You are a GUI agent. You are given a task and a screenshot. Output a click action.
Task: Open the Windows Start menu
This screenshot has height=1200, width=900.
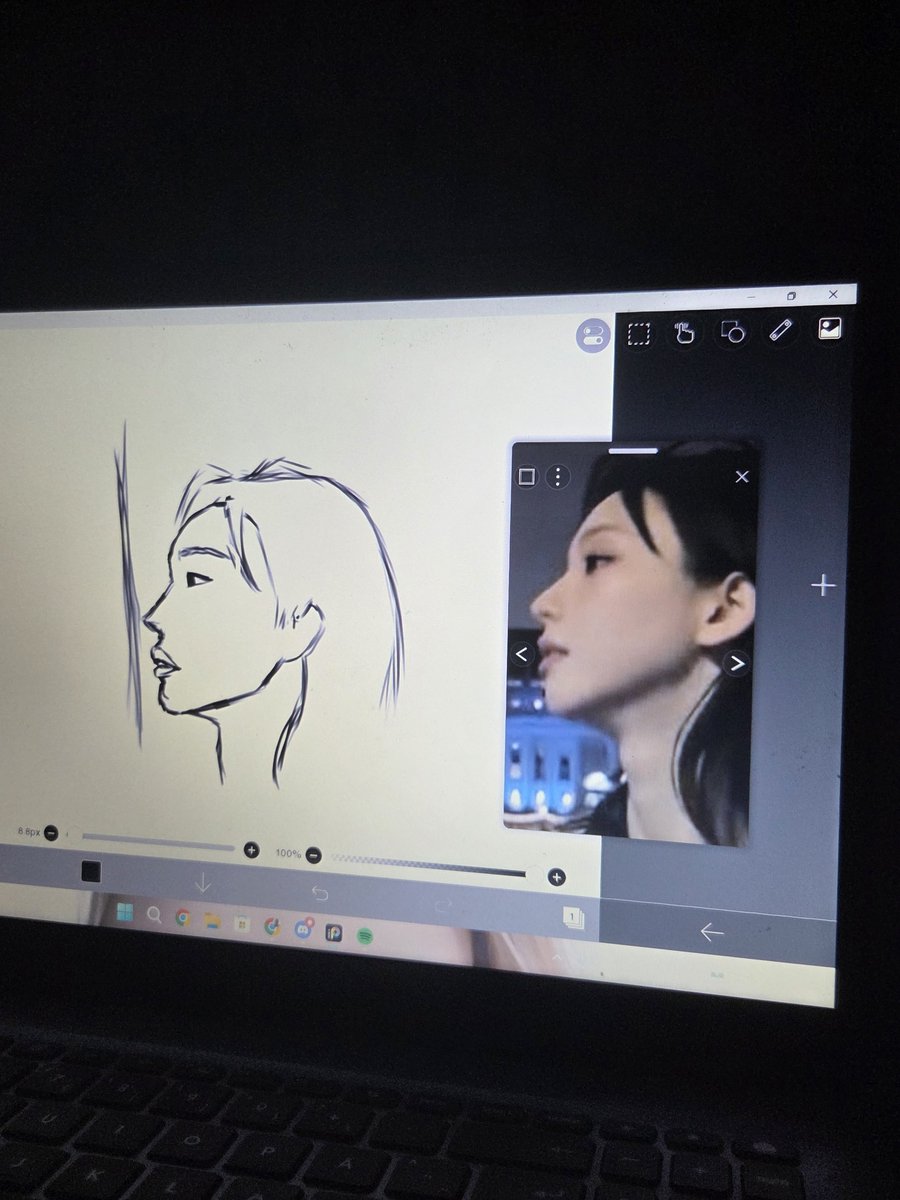(x=125, y=911)
